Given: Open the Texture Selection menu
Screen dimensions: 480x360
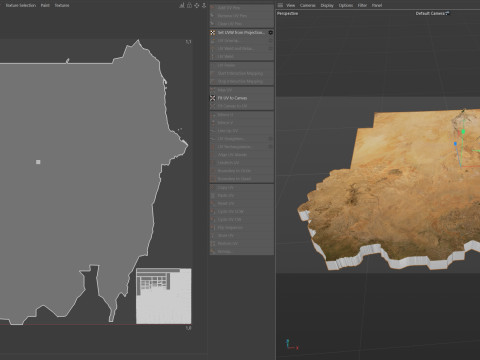Looking at the screenshot, I should (x=21, y=5).
